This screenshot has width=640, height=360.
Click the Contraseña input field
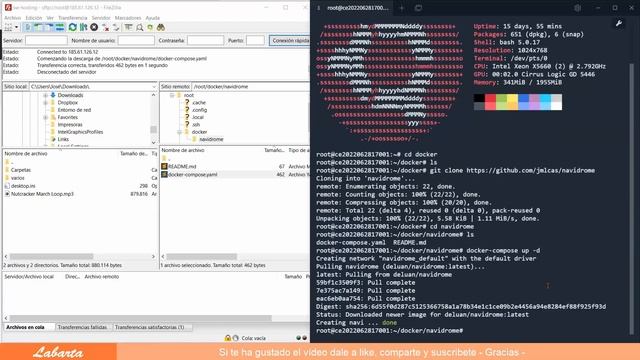click(x=205, y=40)
